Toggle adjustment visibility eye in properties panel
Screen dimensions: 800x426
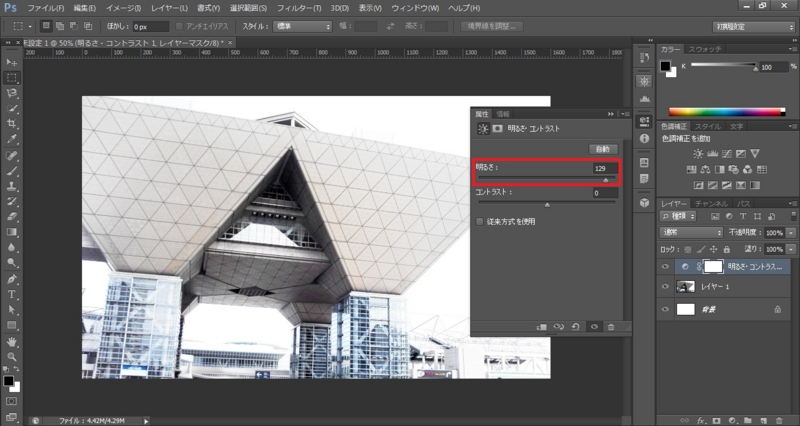coord(594,327)
